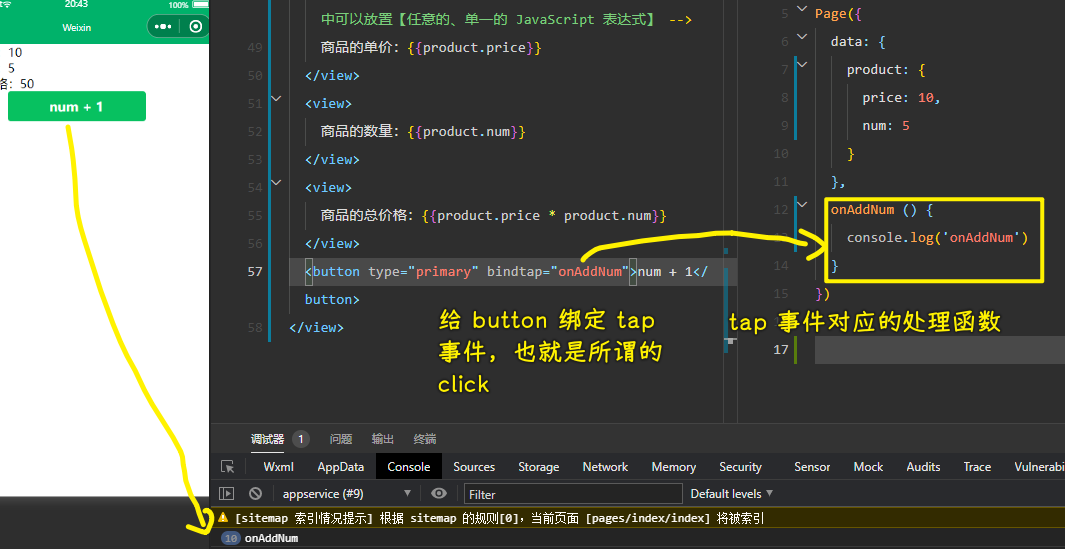The image size is (1065, 549).
Task: Open the Mock devtools tab
Action: [868, 467]
